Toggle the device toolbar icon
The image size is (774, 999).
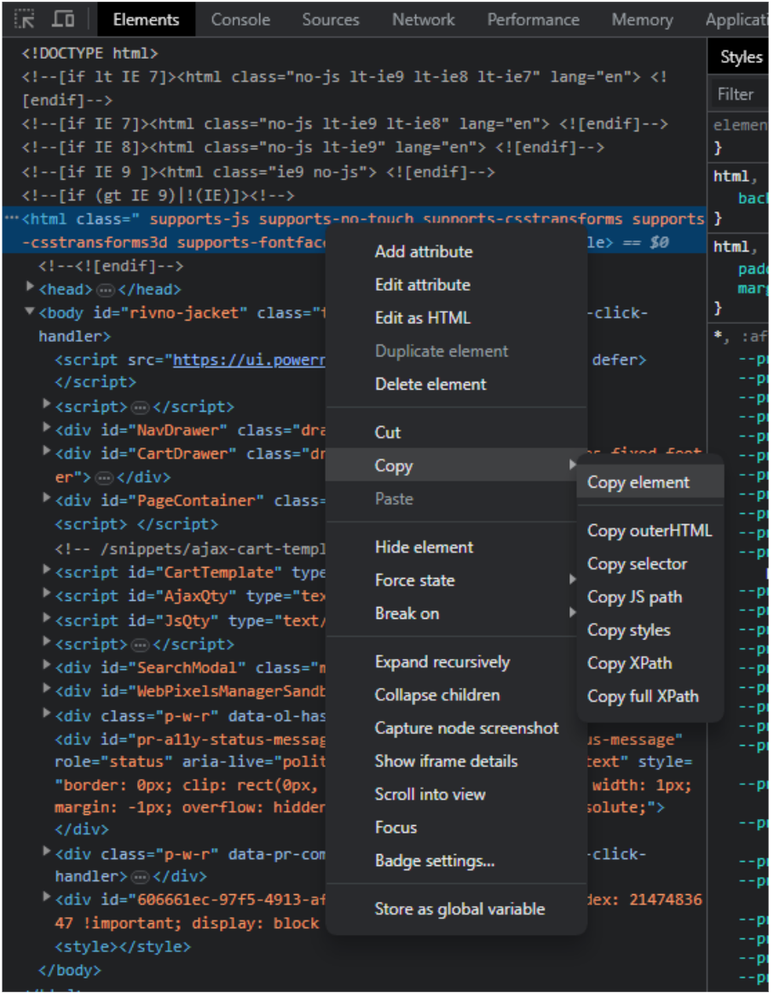click(62, 19)
